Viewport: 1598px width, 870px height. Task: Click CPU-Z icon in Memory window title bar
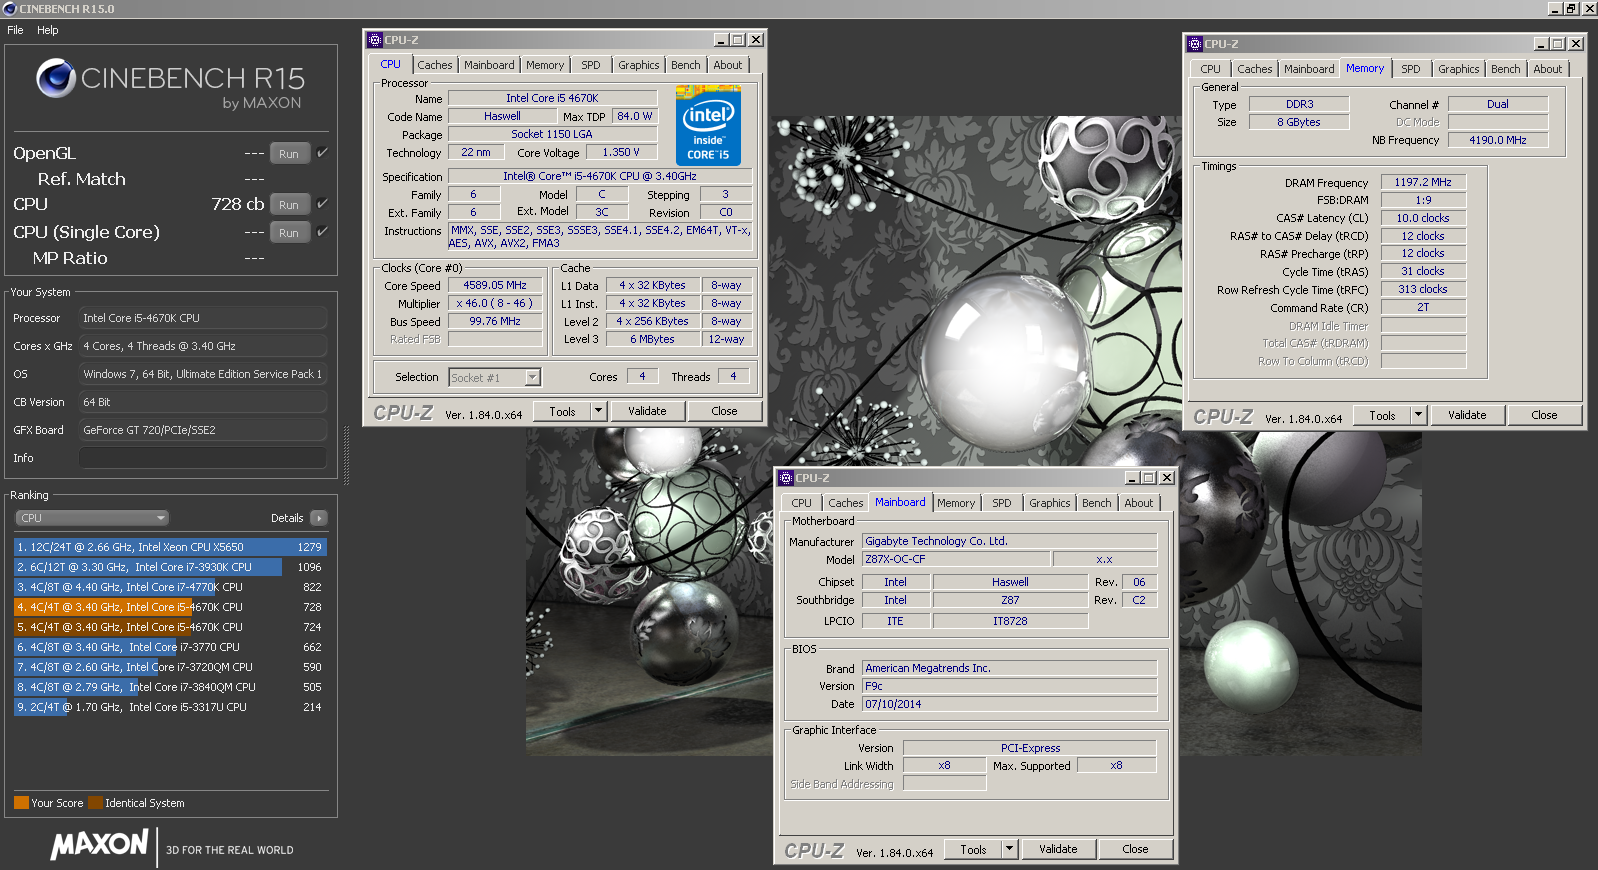(x=1195, y=44)
